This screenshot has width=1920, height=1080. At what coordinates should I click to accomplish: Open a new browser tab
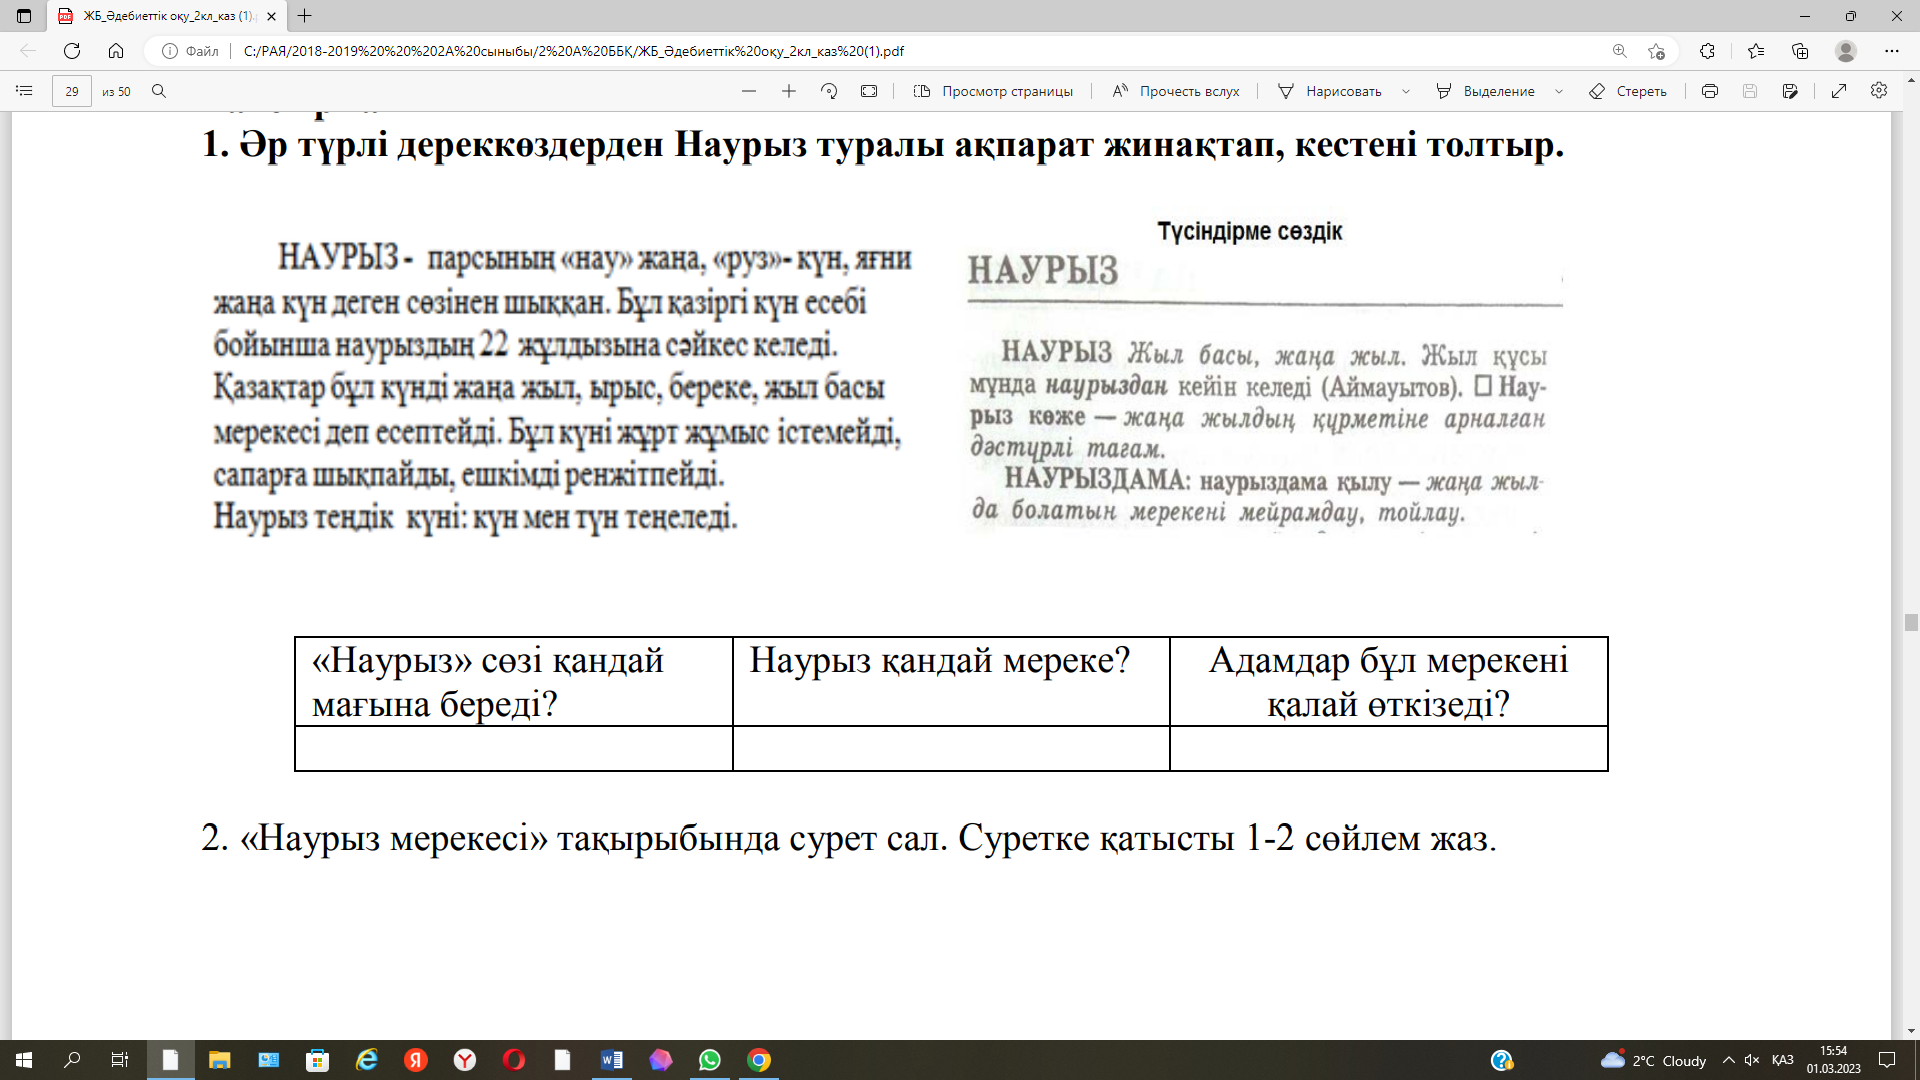(x=305, y=16)
